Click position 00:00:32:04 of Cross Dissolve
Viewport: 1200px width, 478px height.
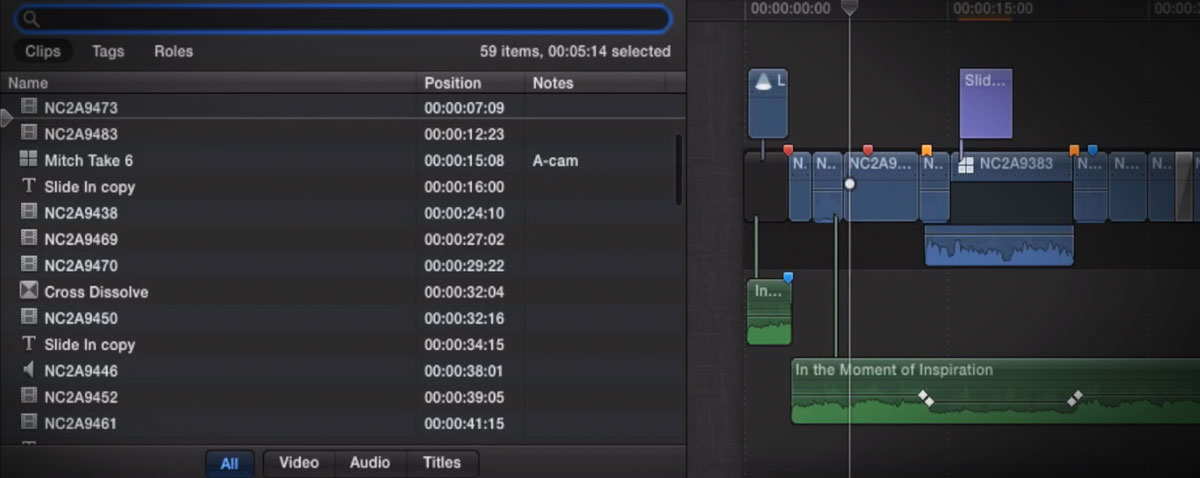click(464, 292)
